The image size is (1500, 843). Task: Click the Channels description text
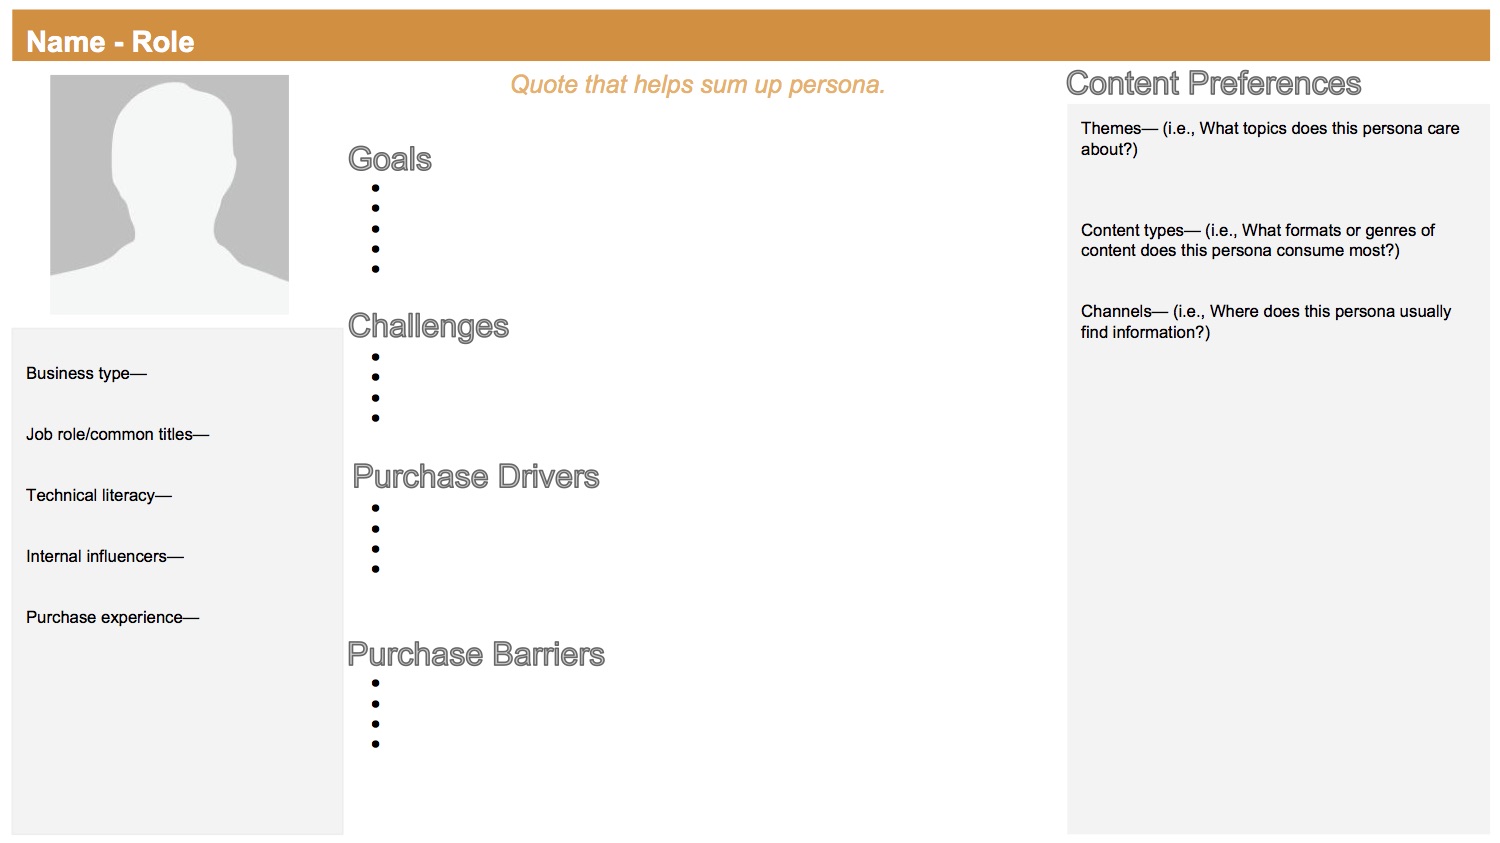pyautogui.click(x=1265, y=322)
